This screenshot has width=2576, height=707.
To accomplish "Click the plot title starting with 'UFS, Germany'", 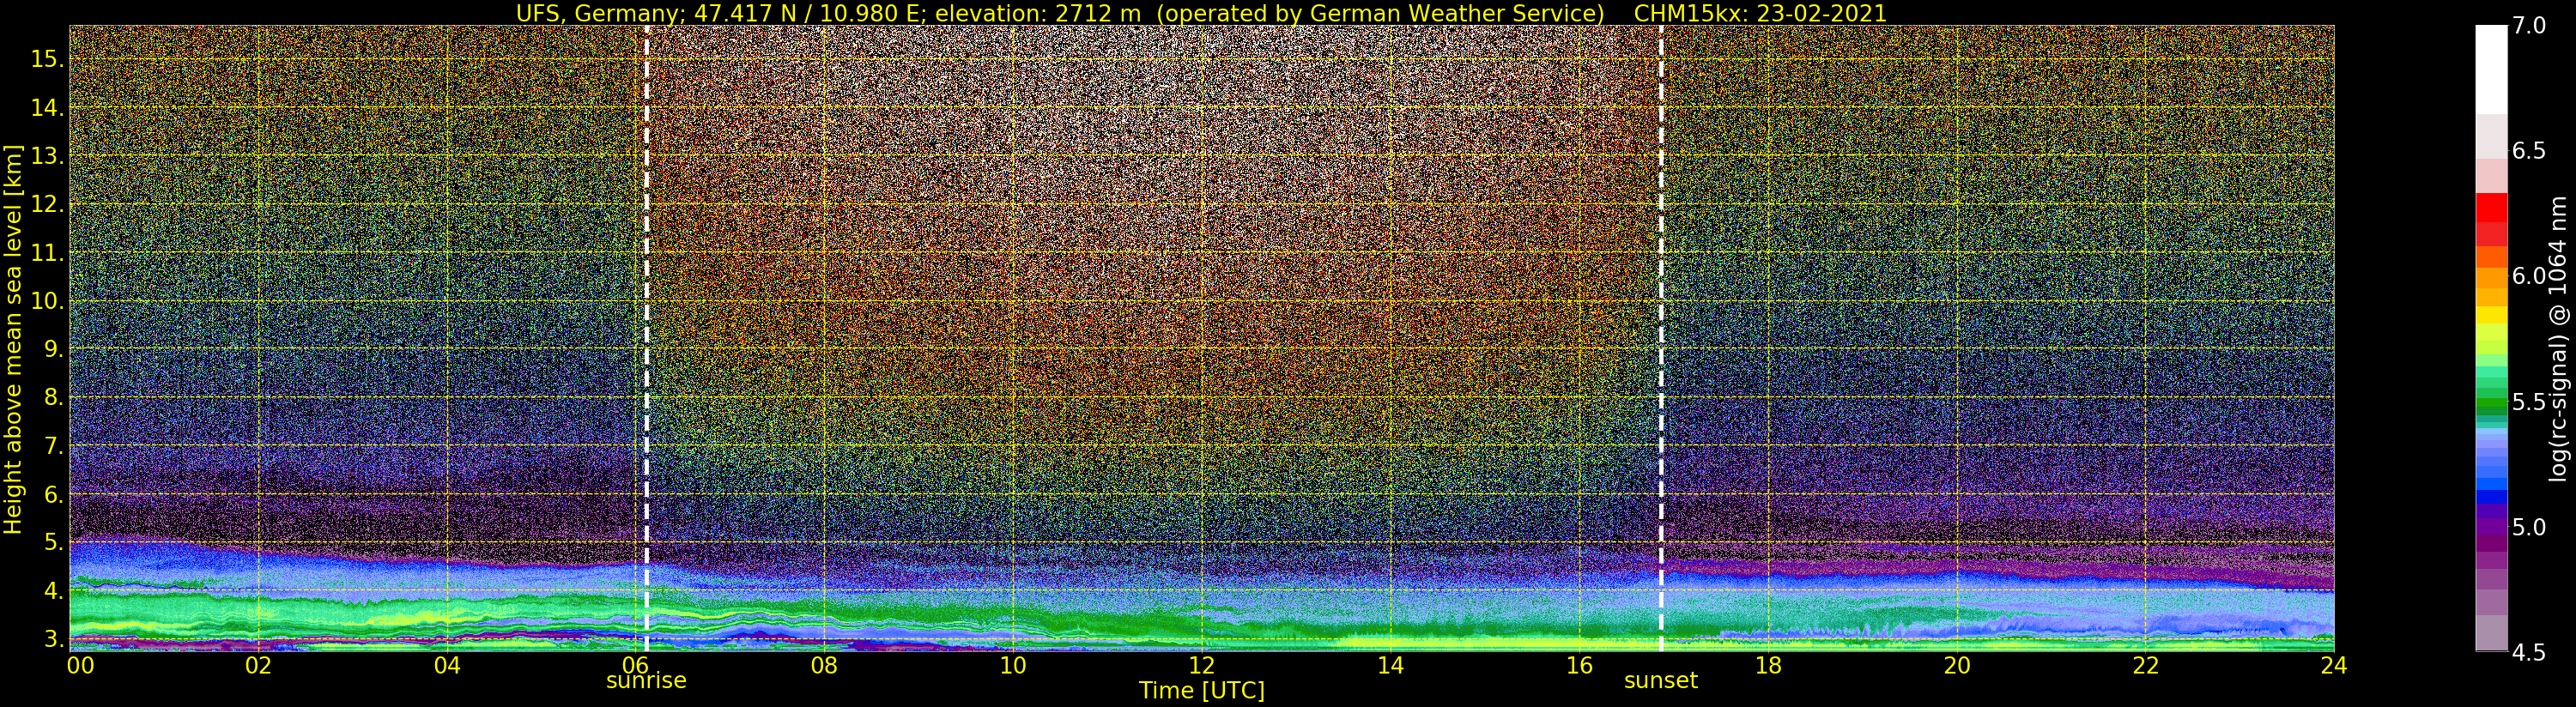I will coord(1201,13).
